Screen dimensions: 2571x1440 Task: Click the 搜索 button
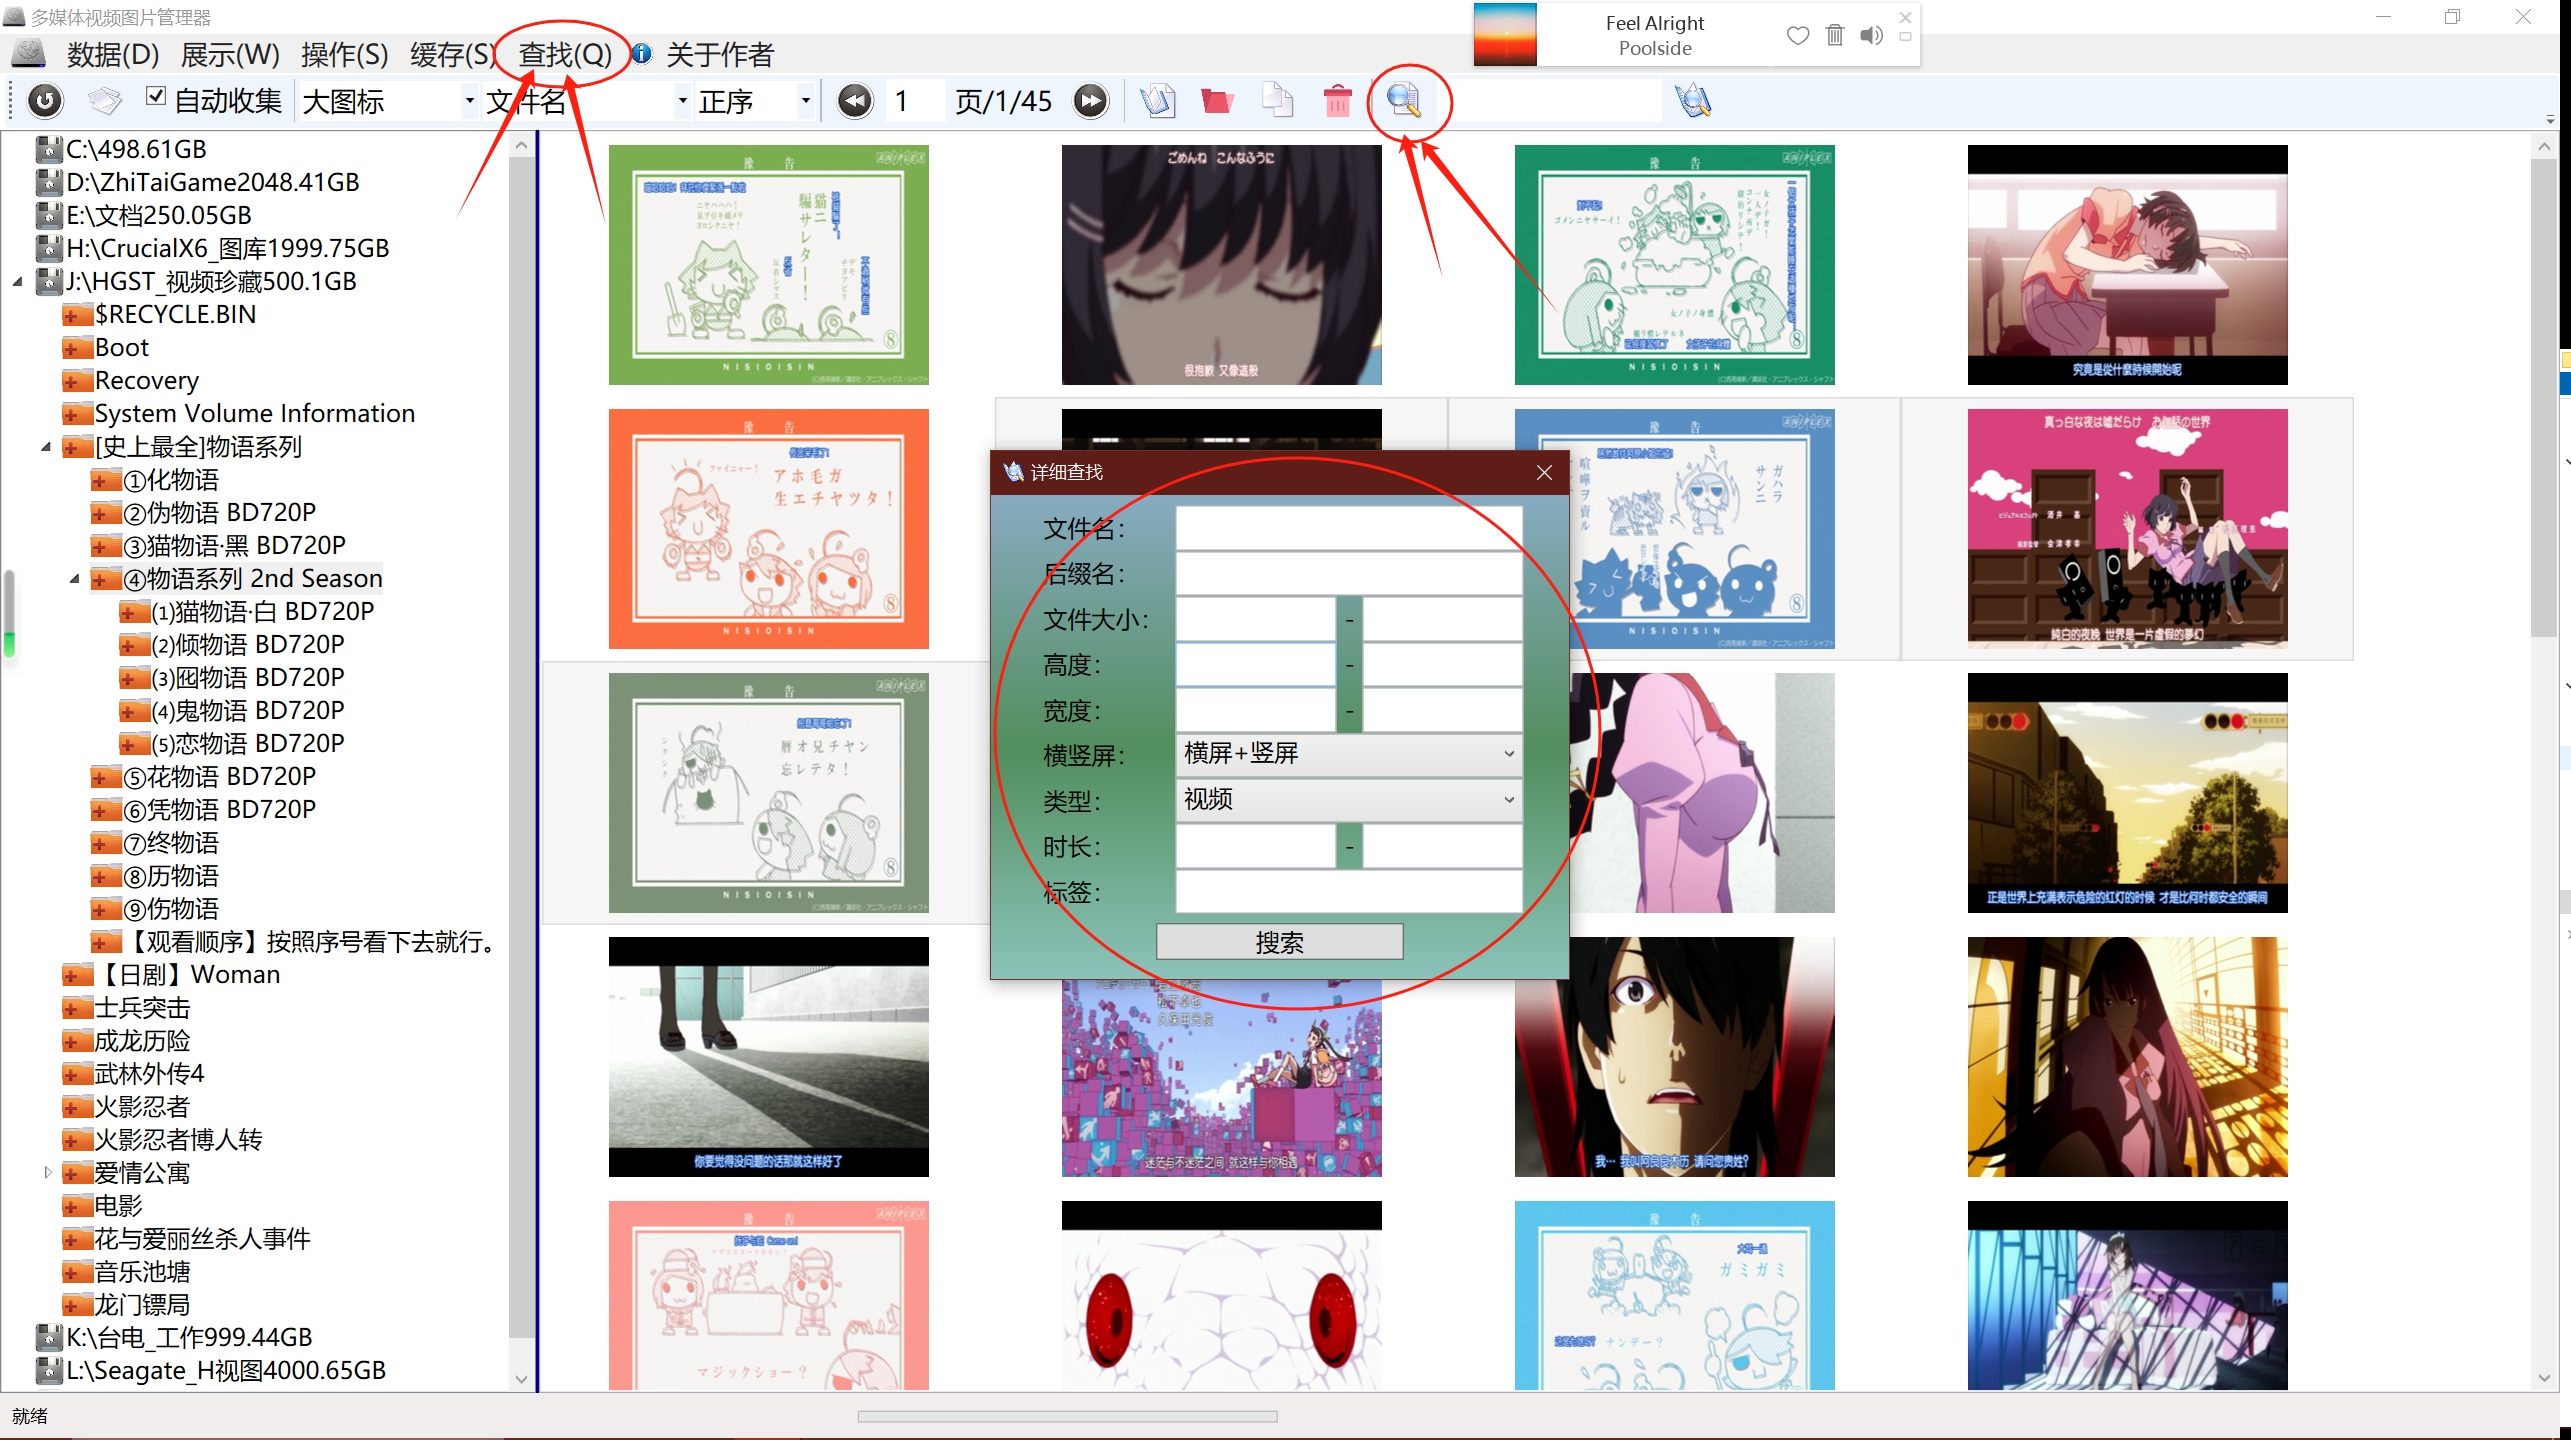click(1280, 942)
